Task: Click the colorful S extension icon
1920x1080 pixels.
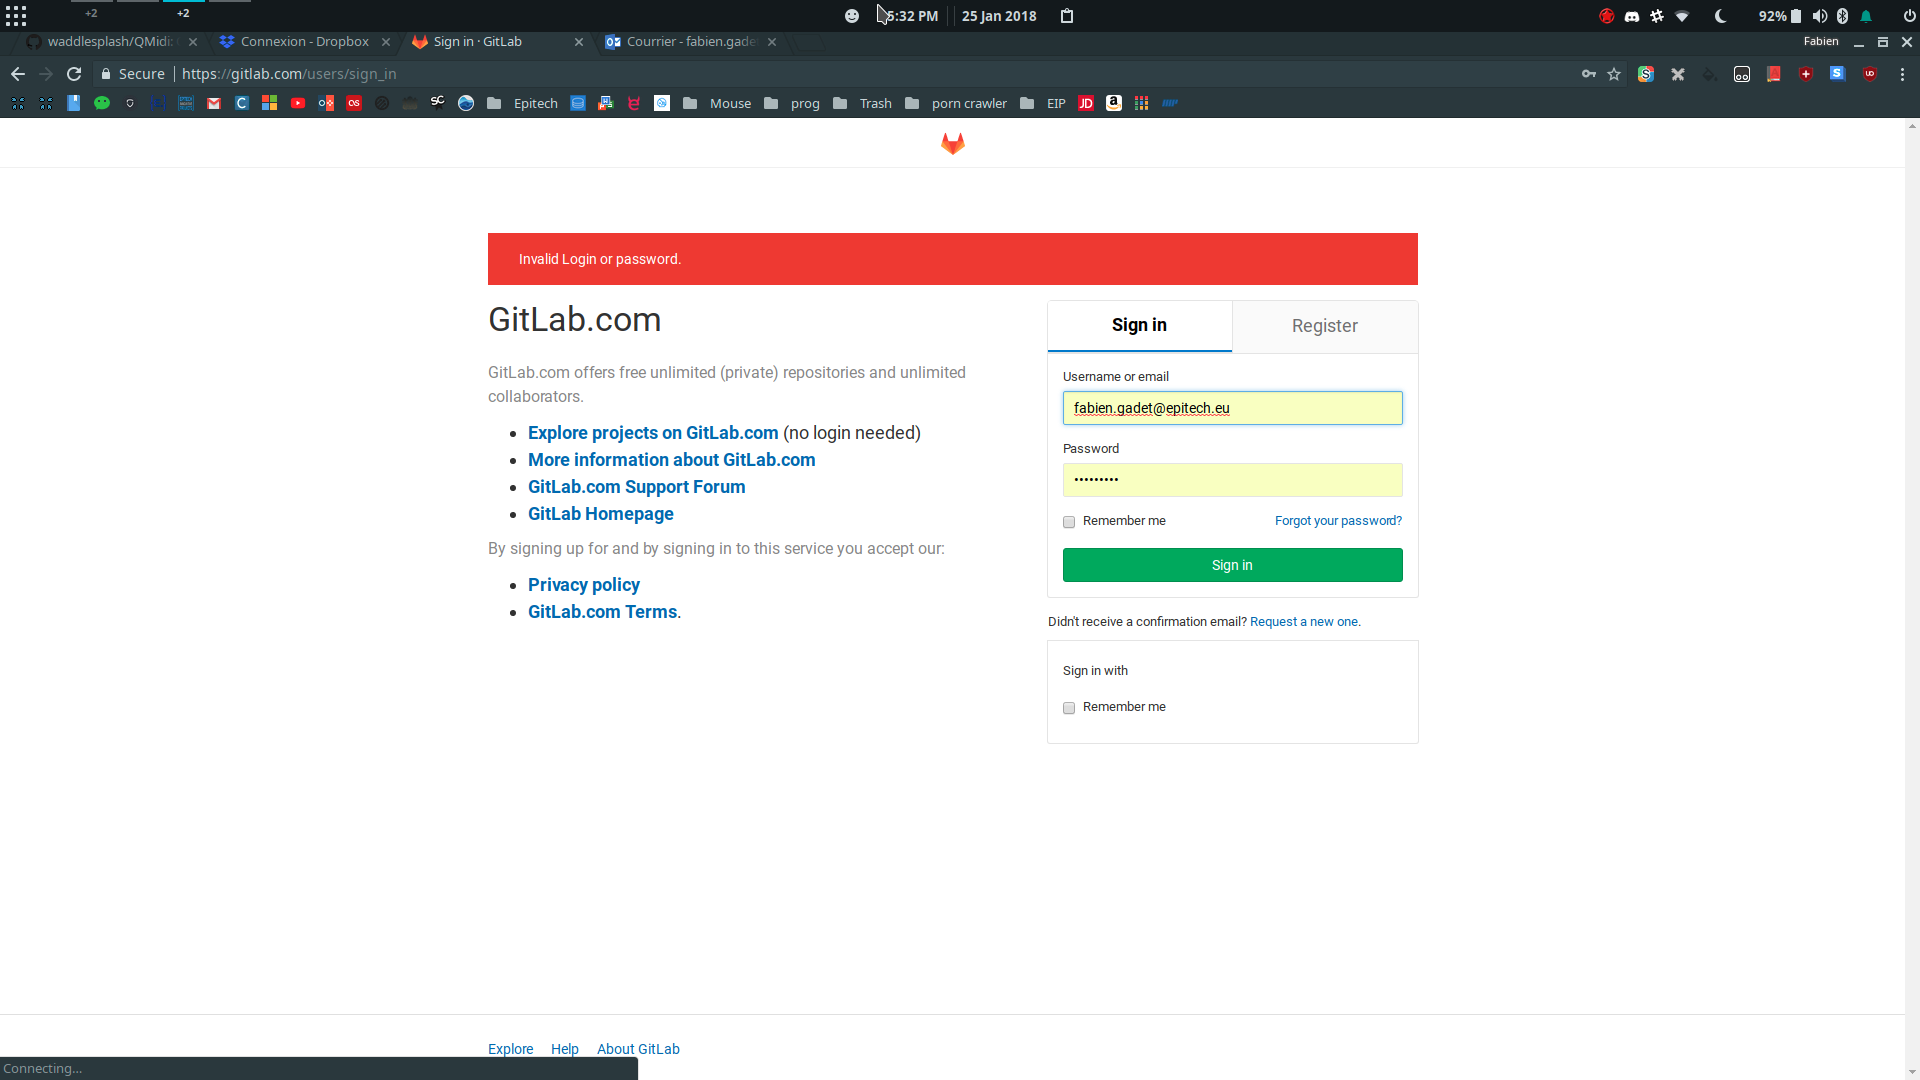Action: coord(1646,74)
